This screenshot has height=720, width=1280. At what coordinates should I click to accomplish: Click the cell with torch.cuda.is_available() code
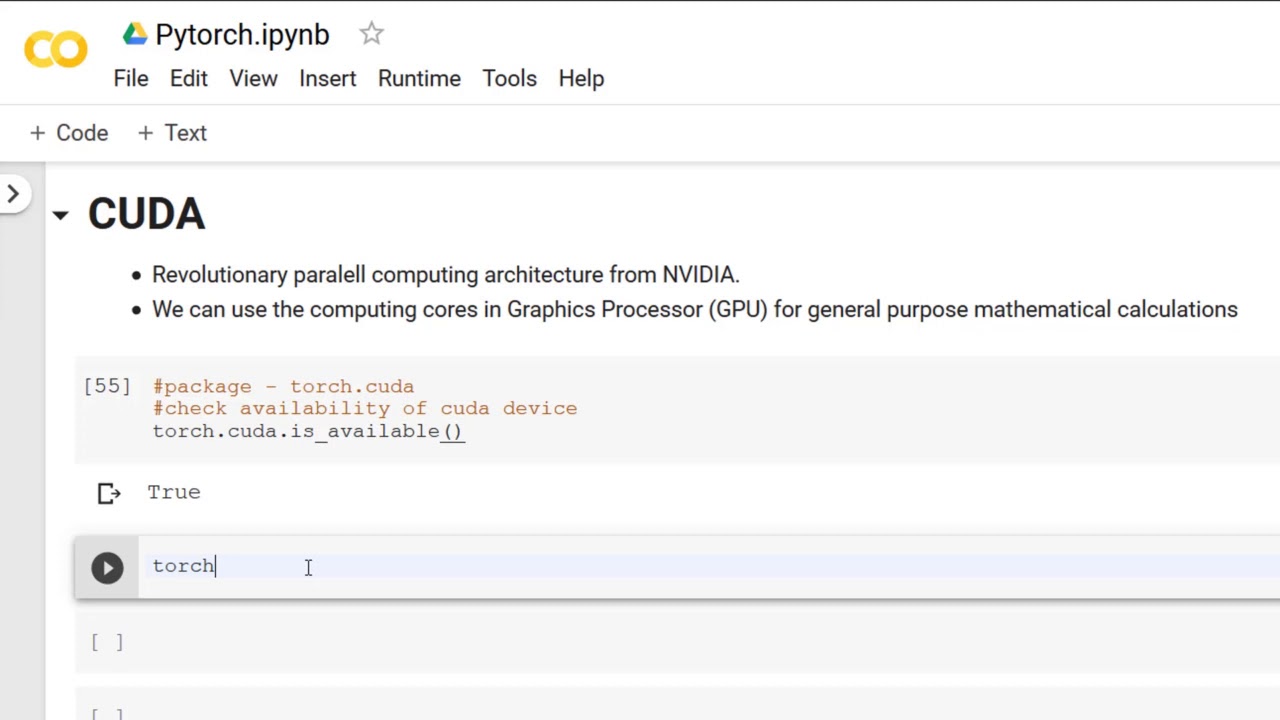pos(600,409)
